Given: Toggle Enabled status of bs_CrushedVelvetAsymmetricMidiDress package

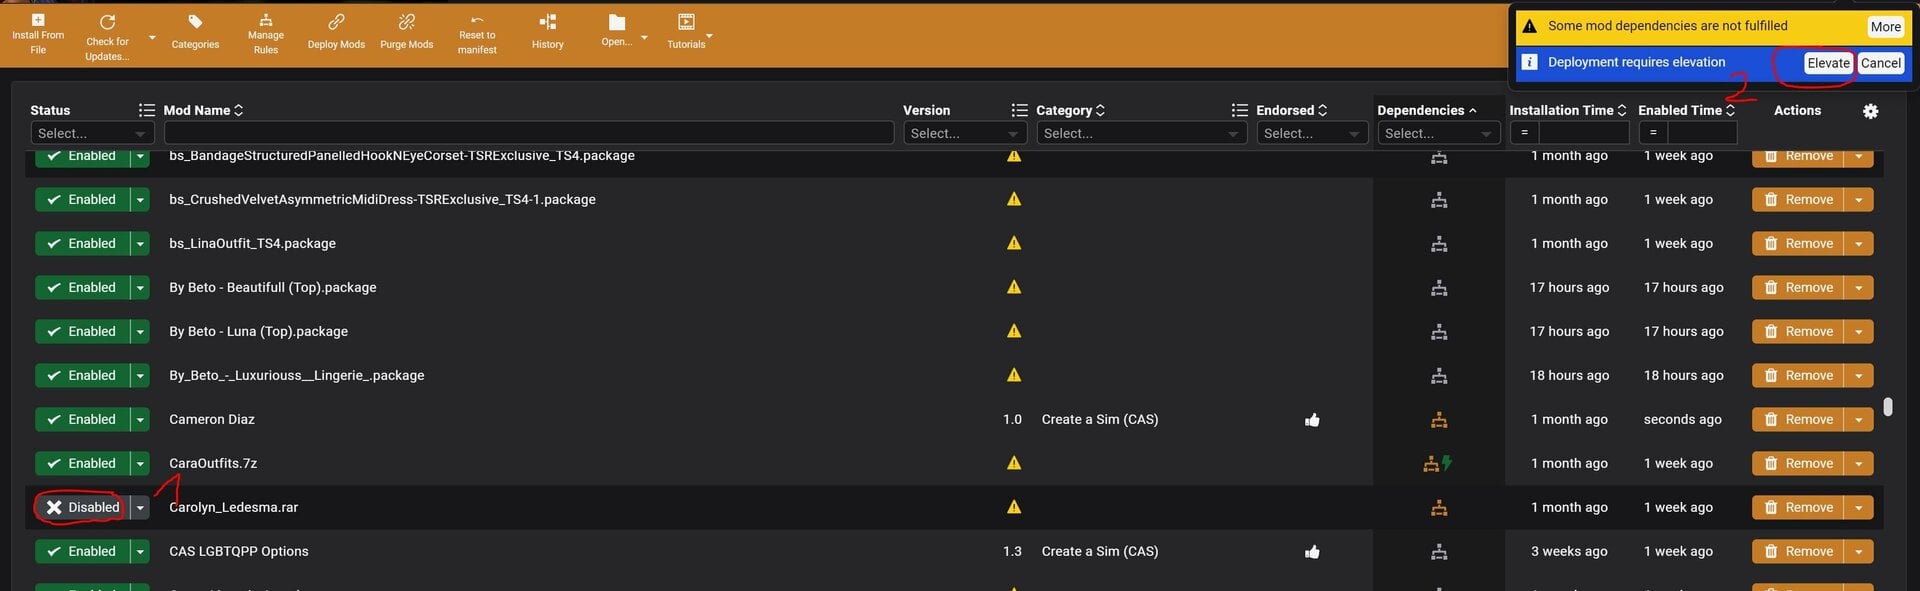Looking at the screenshot, I should [x=82, y=200].
